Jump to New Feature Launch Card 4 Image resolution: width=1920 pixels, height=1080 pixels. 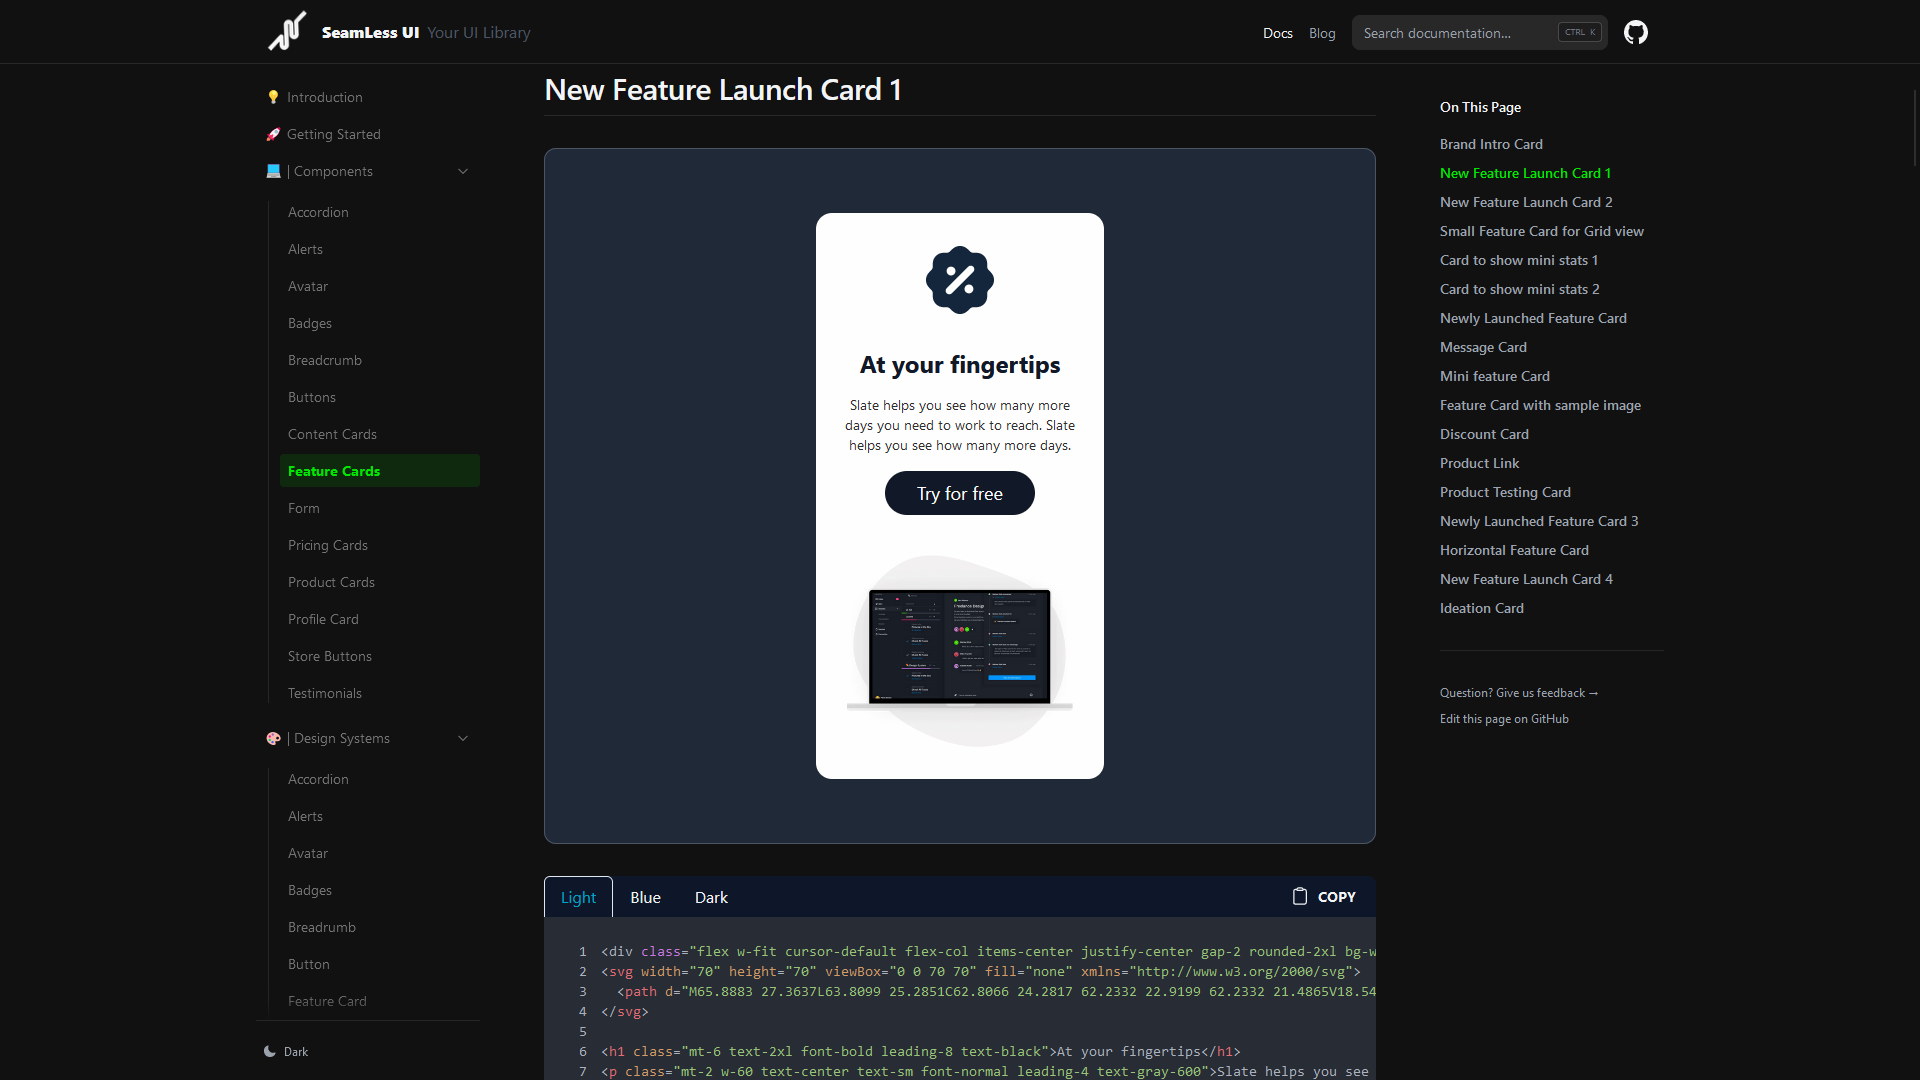(x=1526, y=579)
